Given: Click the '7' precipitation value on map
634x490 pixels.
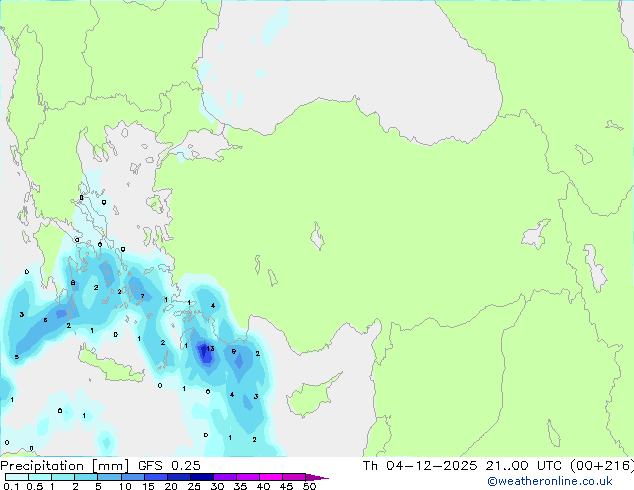Looking at the screenshot, I should point(142,296).
